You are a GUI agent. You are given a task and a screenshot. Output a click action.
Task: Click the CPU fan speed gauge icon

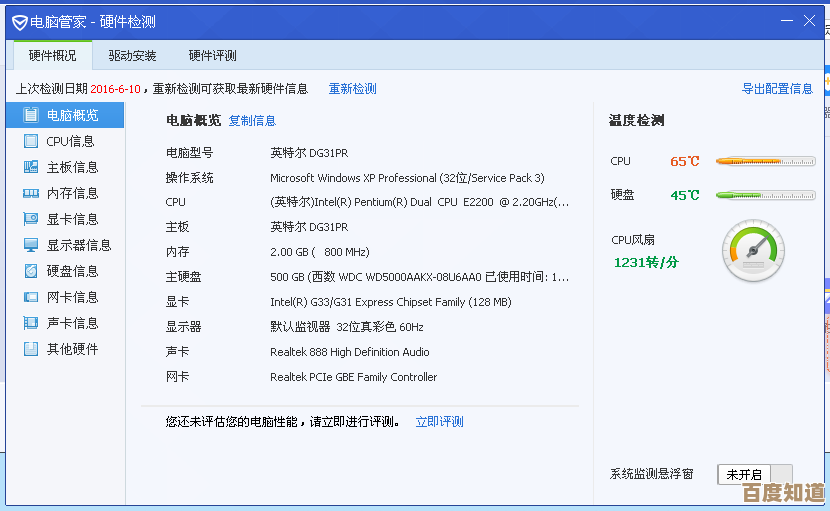pos(753,251)
